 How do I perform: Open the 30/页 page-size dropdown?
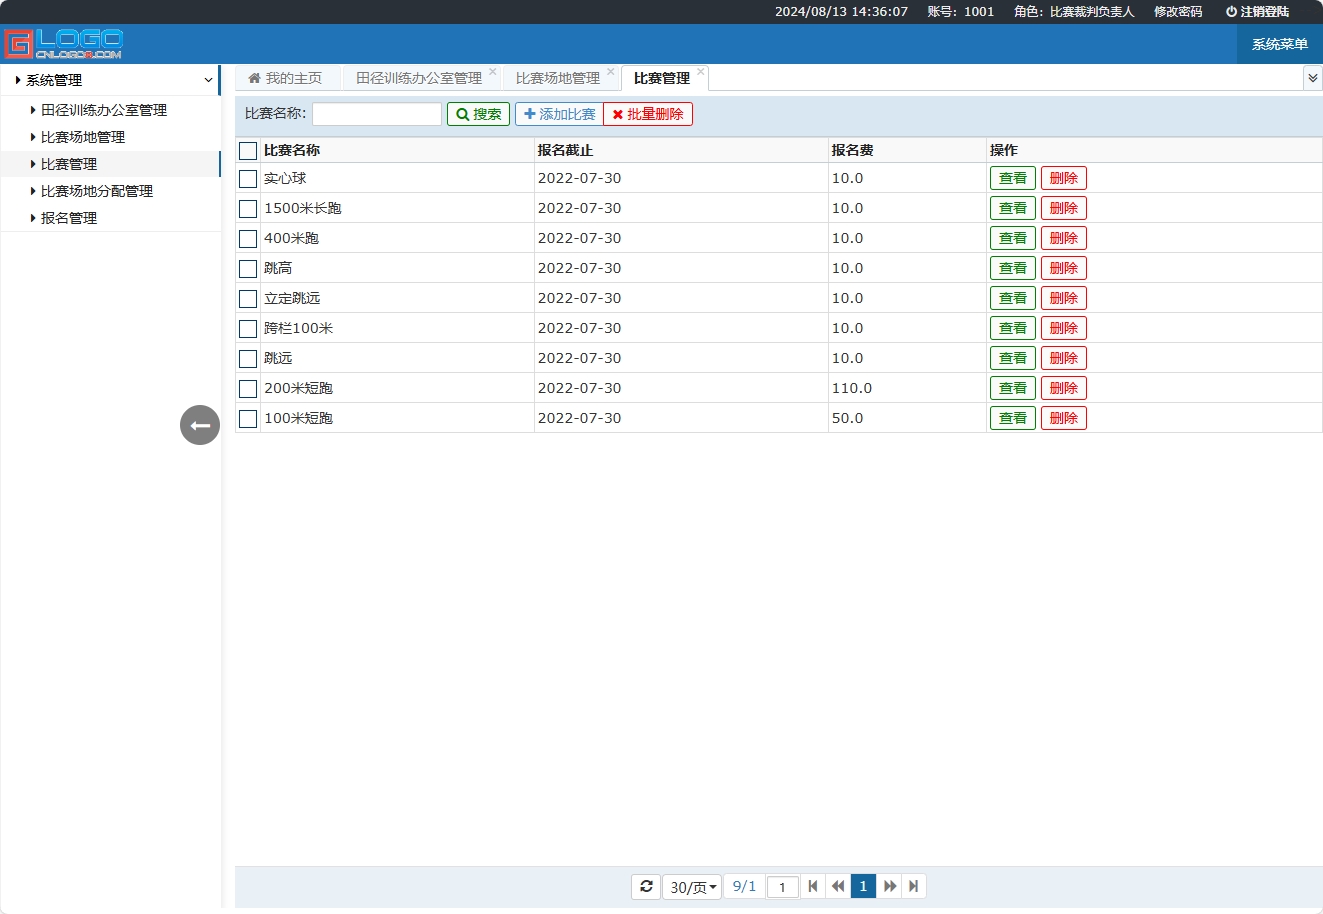point(691,886)
